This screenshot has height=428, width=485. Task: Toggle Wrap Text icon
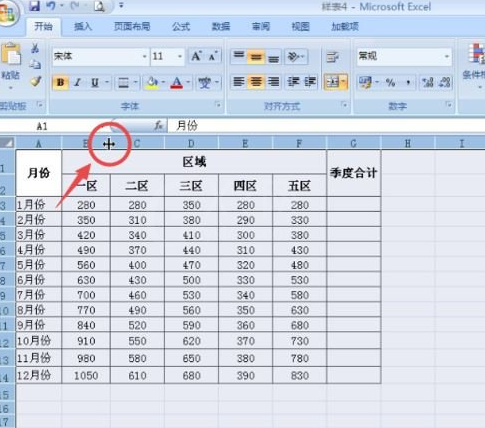click(x=332, y=56)
